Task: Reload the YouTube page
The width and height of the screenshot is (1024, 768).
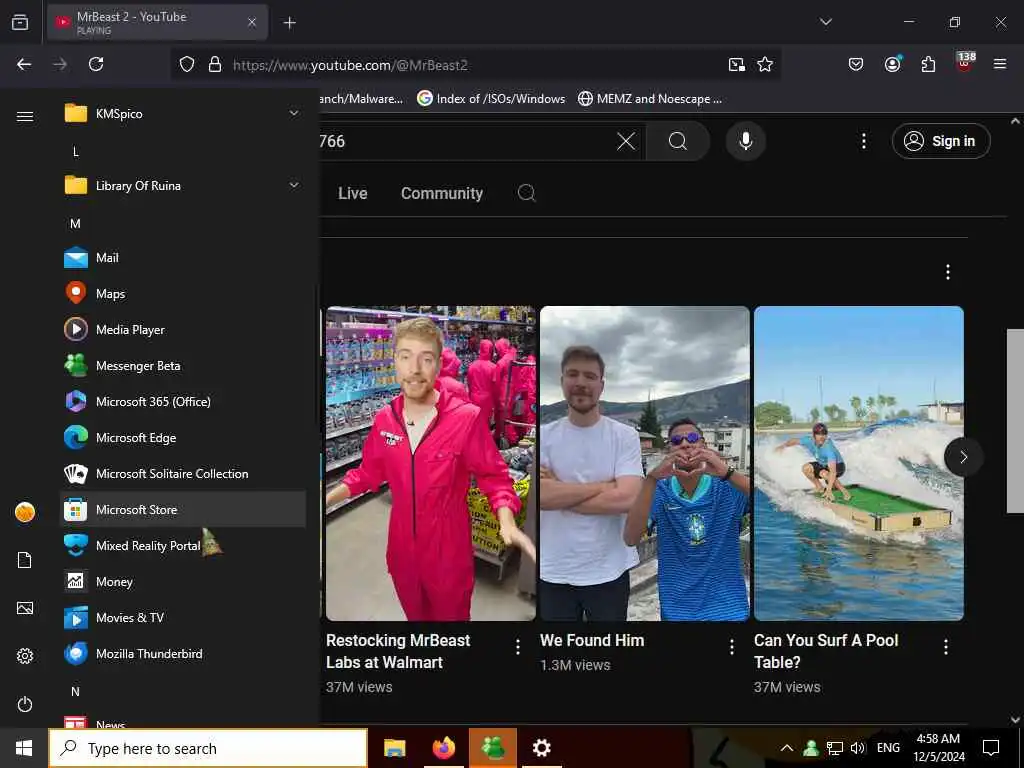Action: click(x=96, y=64)
